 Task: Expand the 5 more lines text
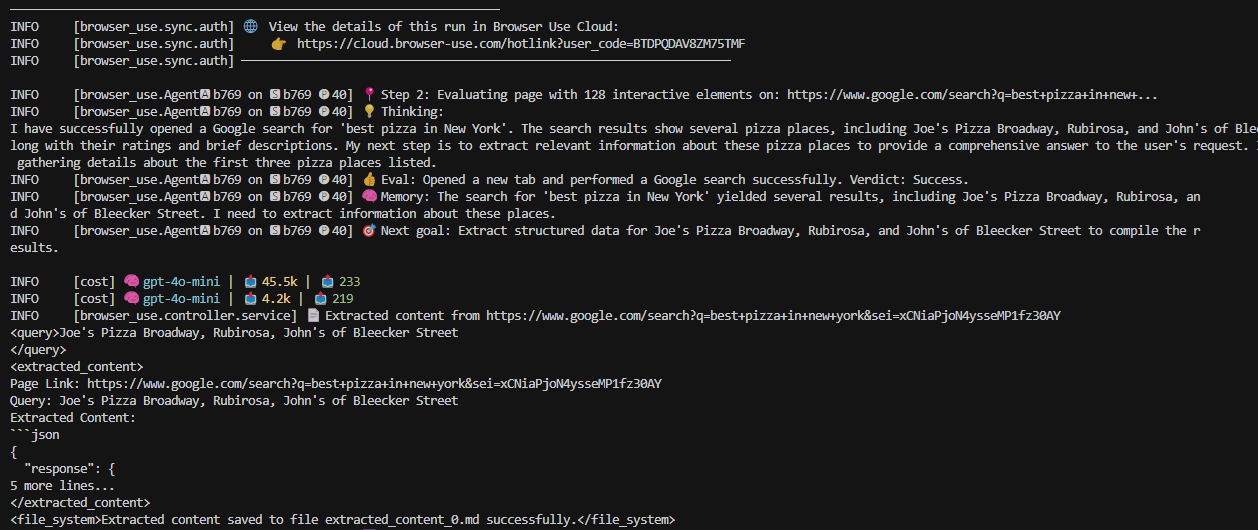click(62, 486)
